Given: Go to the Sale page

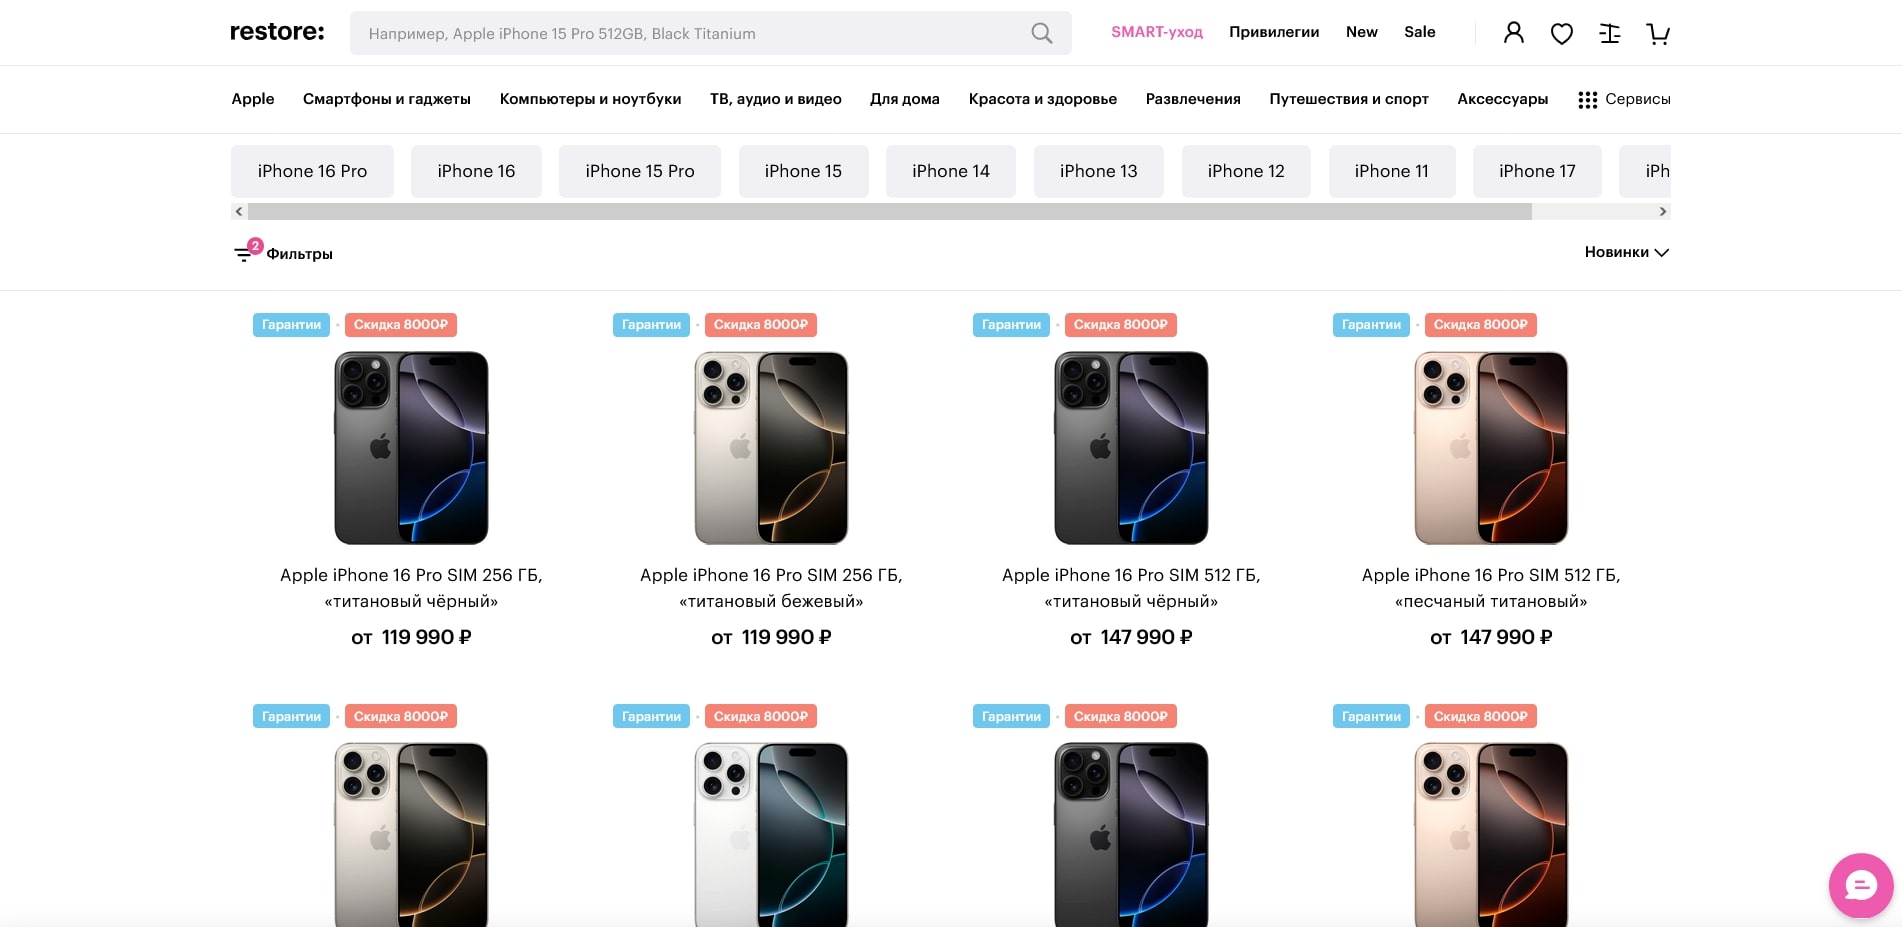Looking at the screenshot, I should point(1419,32).
